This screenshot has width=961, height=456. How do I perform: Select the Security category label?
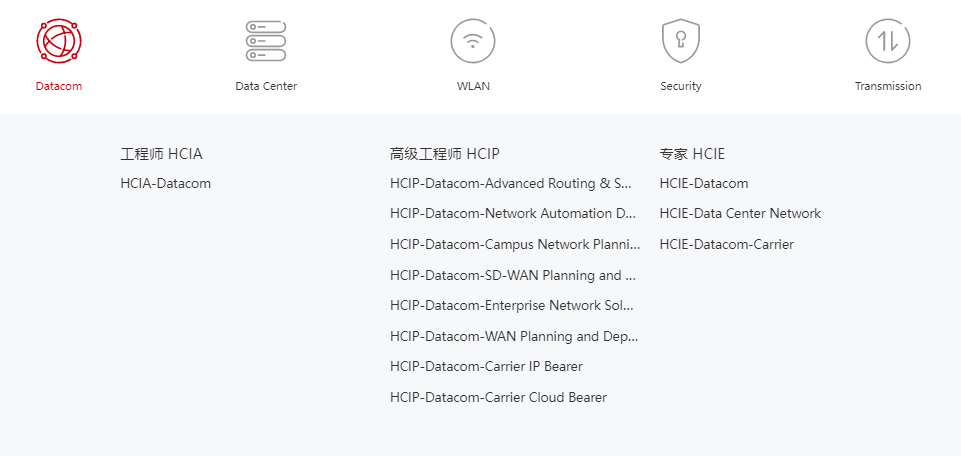[x=681, y=86]
